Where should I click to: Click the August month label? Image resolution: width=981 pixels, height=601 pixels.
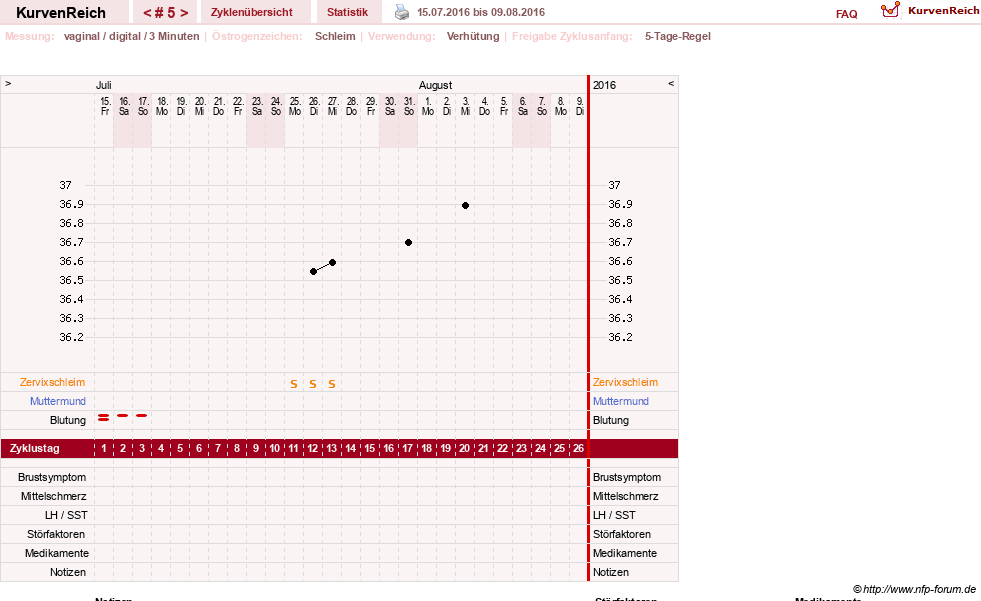[x=435, y=85]
